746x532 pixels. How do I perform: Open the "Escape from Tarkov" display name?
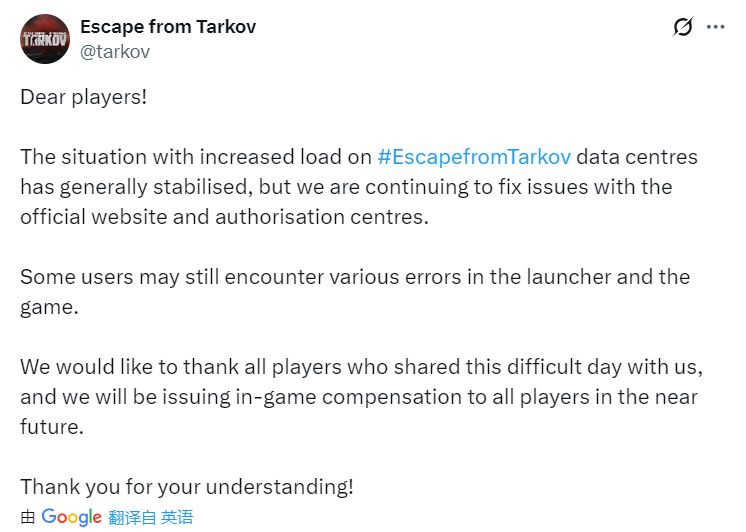[x=168, y=27]
